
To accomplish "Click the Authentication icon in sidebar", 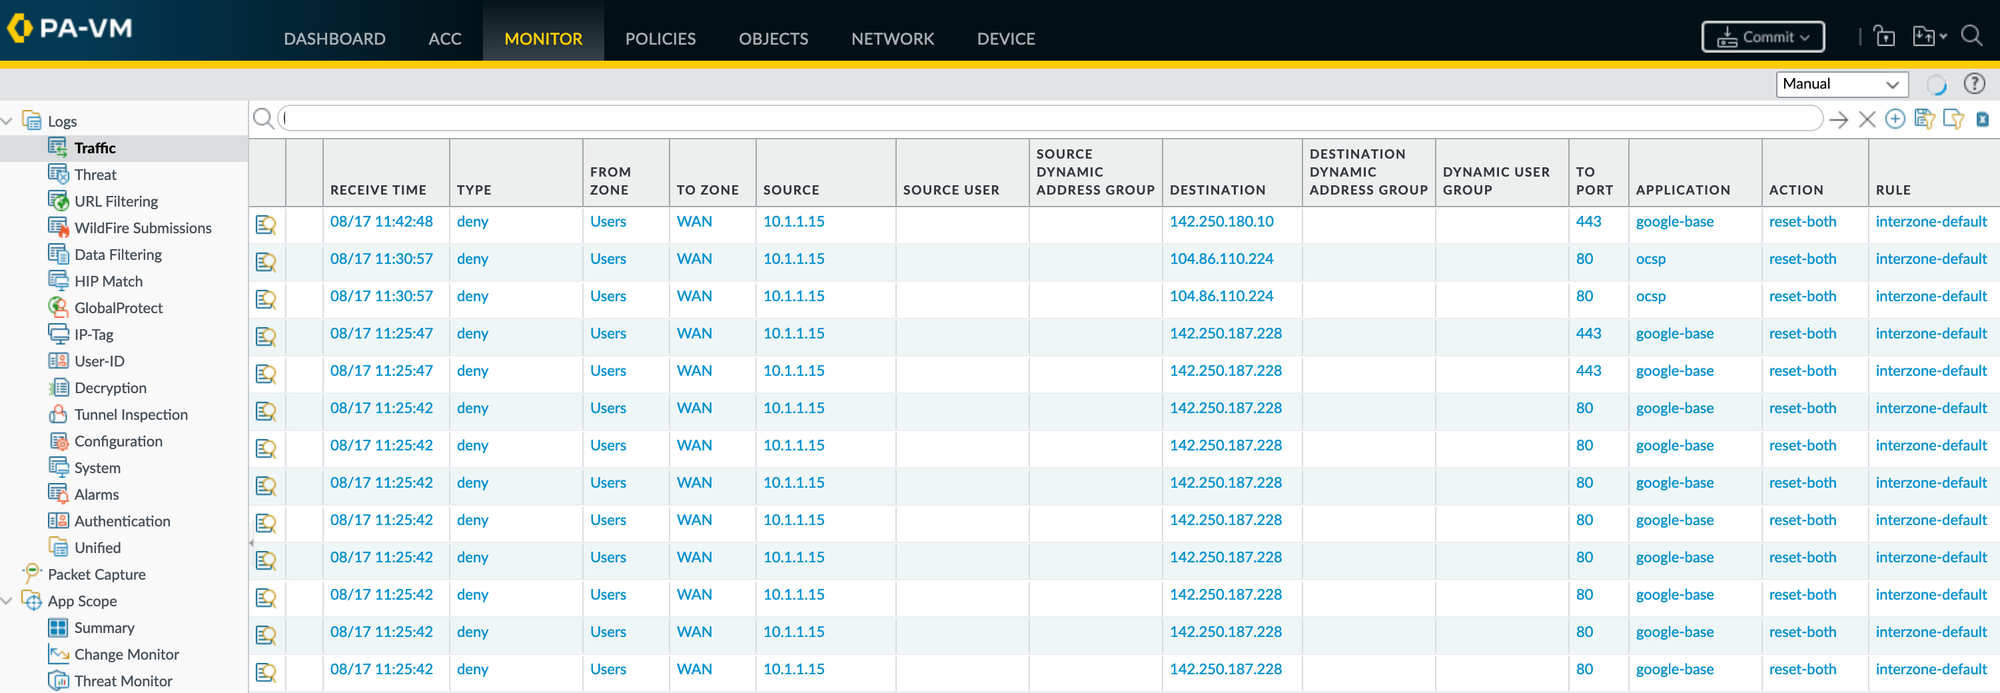I will tap(58, 520).
